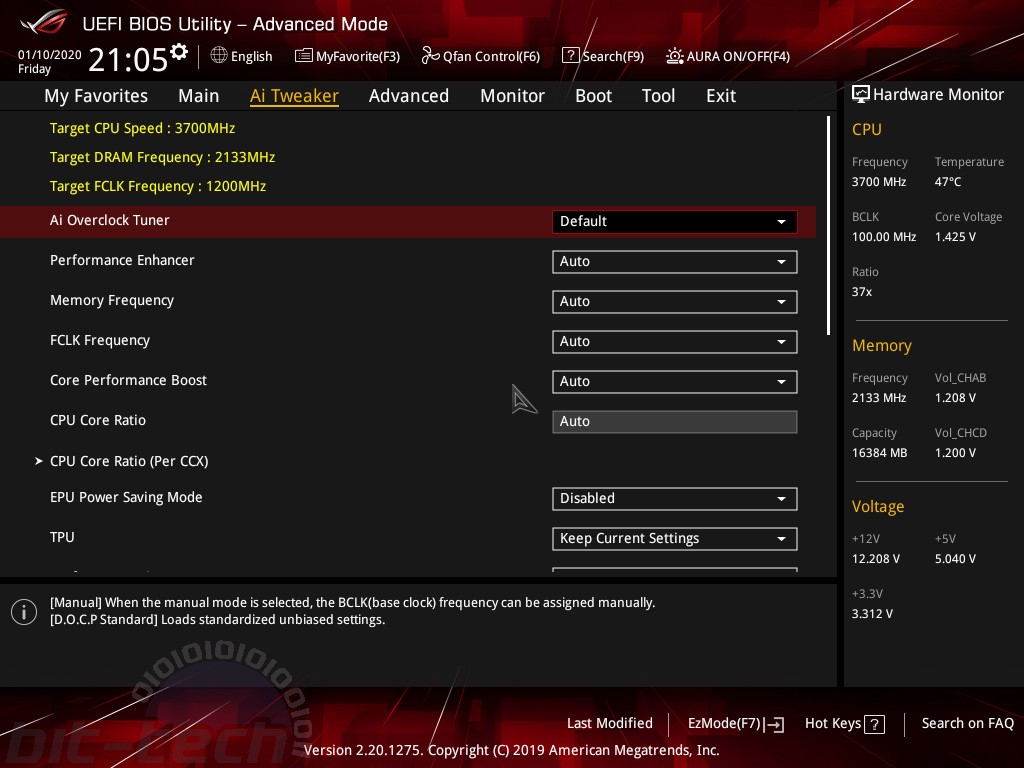Select the Ai Tweaker tab
Screen dimensions: 1024x768
pos(294,96)
